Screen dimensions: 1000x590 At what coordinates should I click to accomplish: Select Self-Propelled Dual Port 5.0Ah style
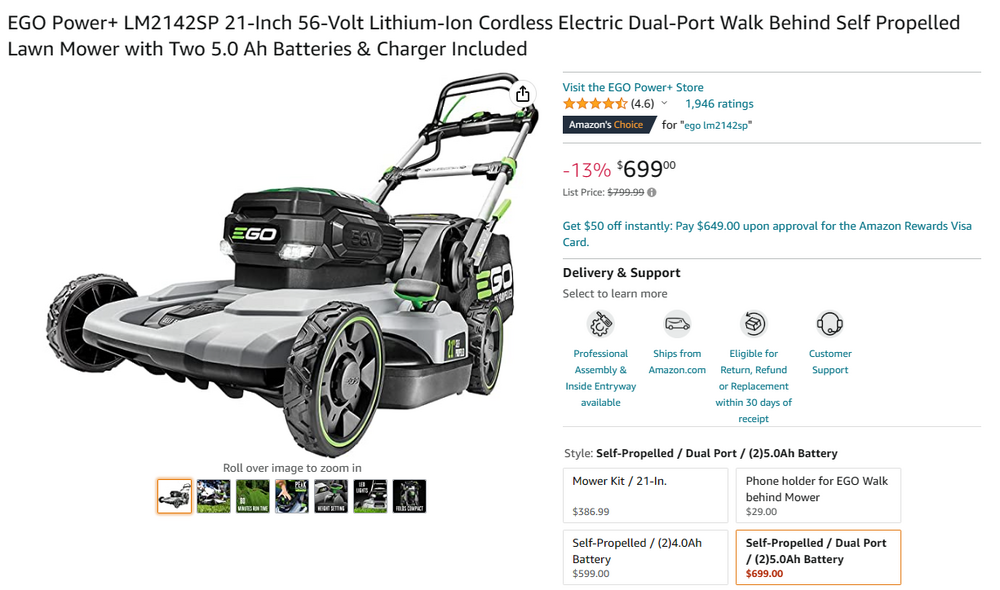pos(818,557)
